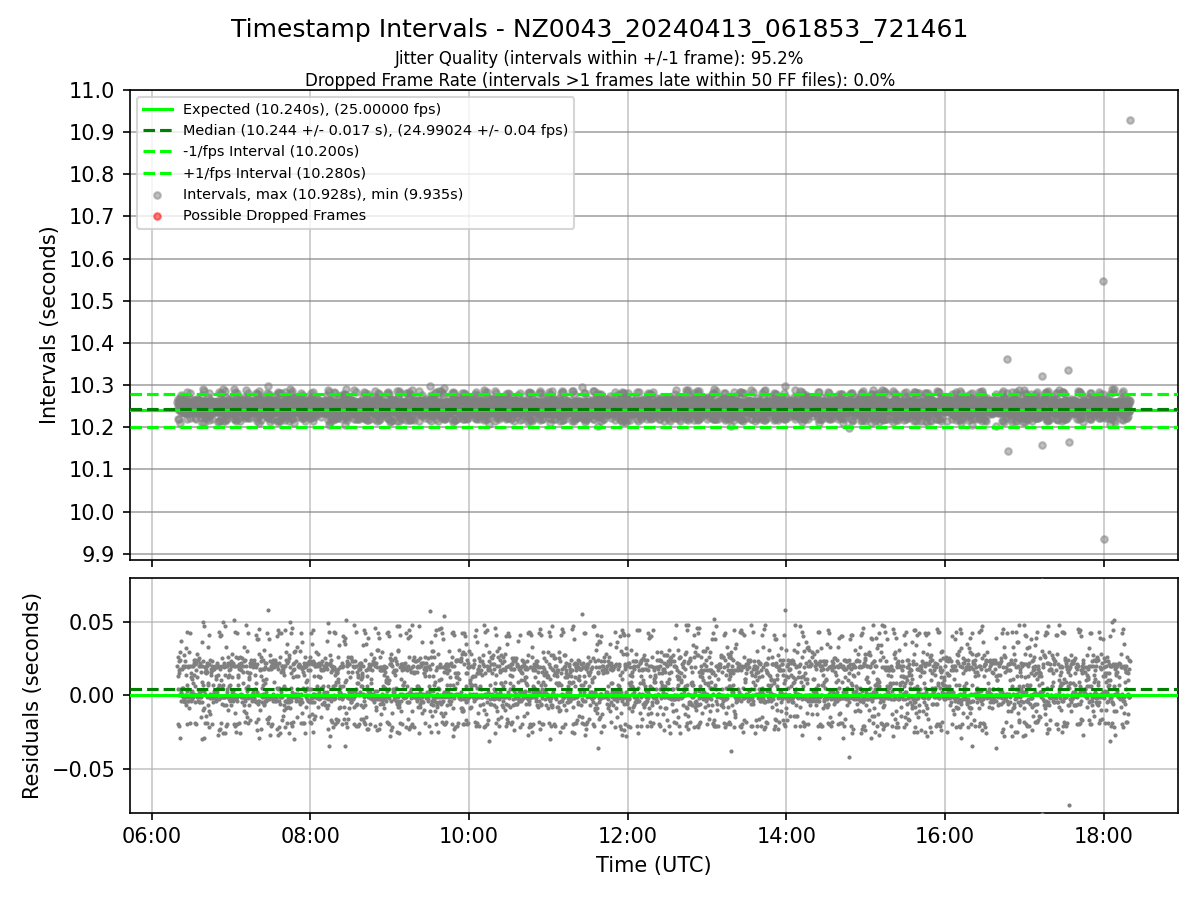Click the Time (UTC) x-axis label
This screenshot has width=1200, height=900.
[x=653, y=865]
